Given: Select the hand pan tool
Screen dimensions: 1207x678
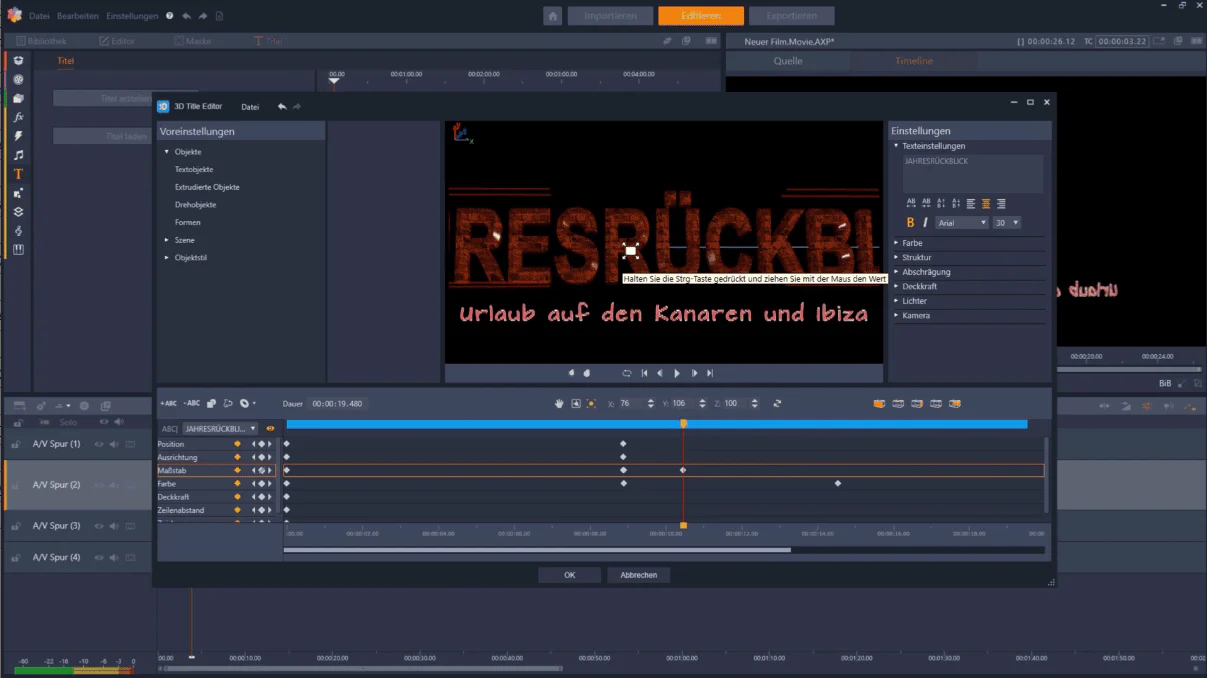Looking at the screenshot, I should [560, 403].
